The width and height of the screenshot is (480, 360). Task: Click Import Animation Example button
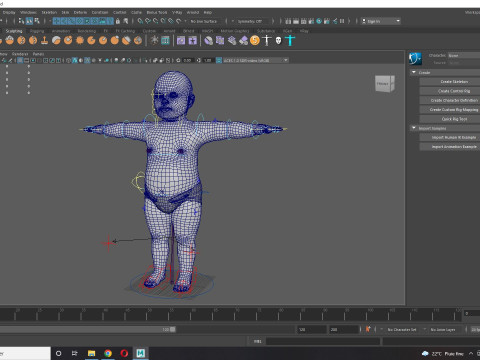[x=449, y=147]
